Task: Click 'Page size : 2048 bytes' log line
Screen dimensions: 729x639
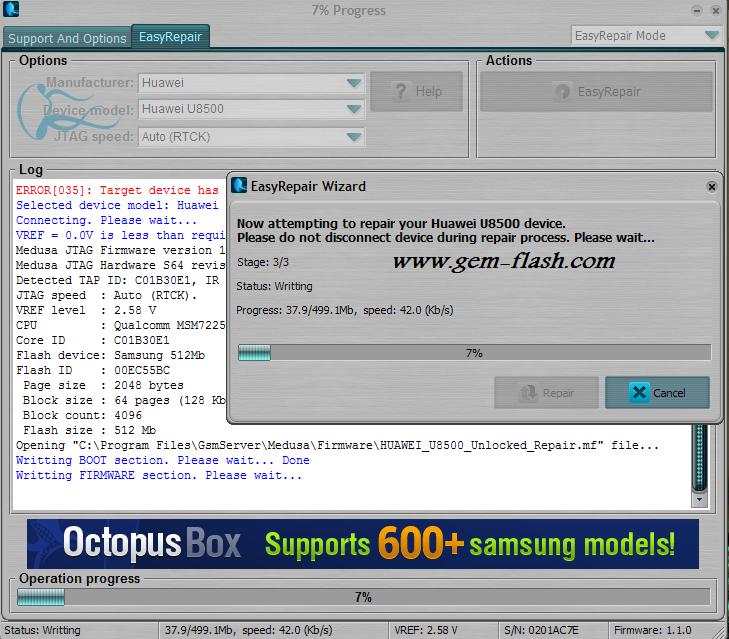Action: pos(103,386)
